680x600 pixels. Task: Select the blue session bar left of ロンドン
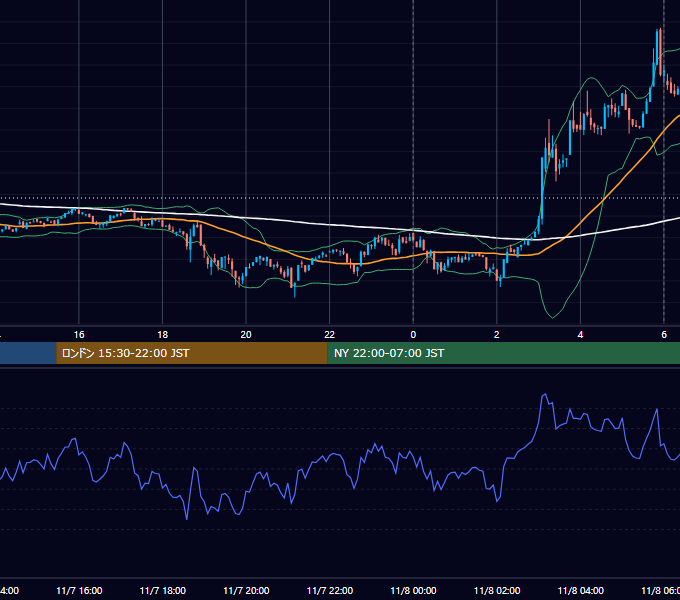28,353
